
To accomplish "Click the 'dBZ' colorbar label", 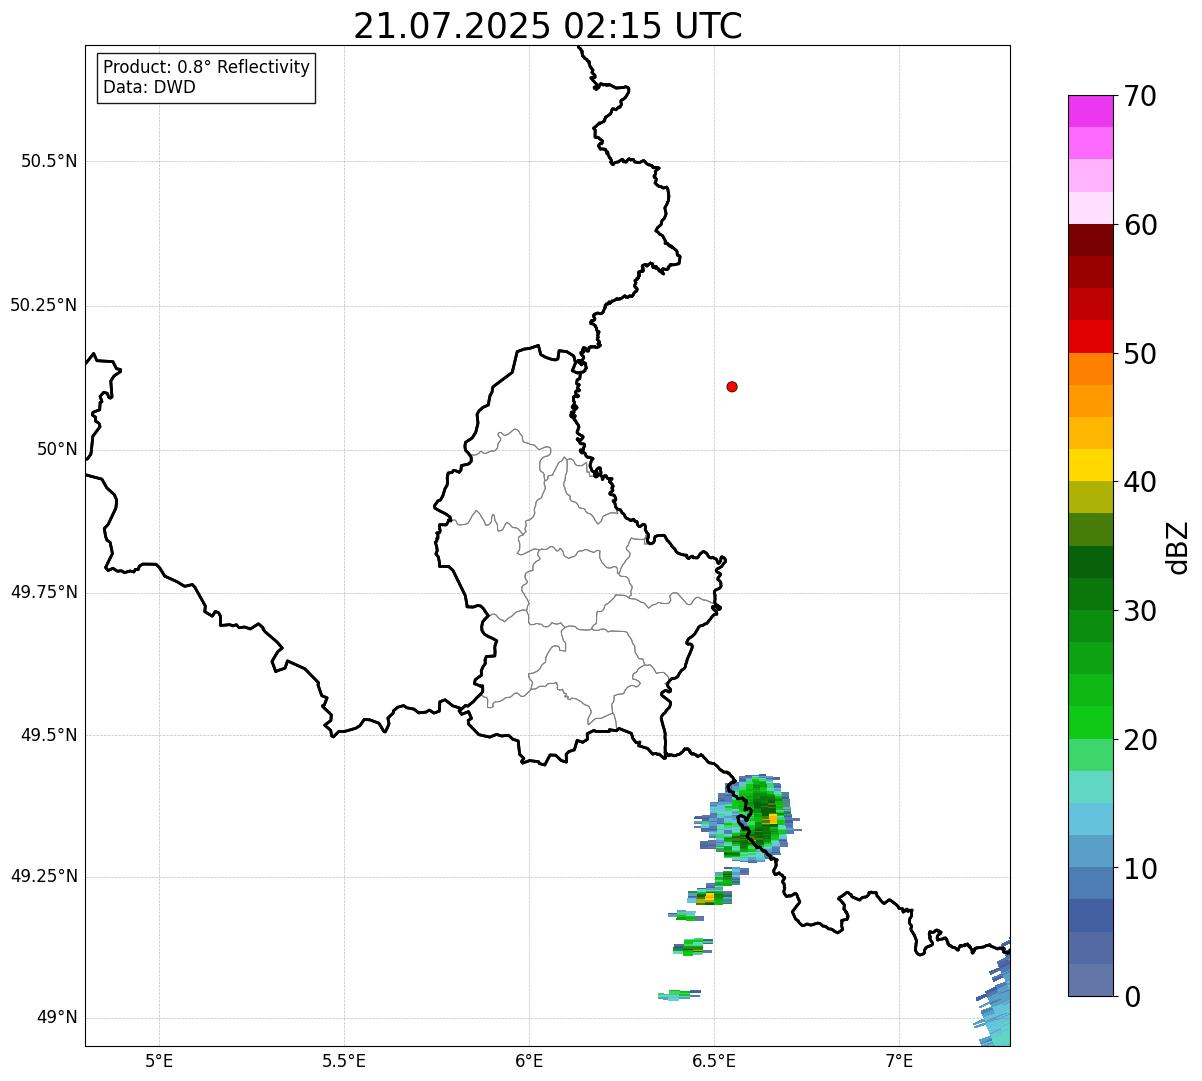I will coord(1177,547).
